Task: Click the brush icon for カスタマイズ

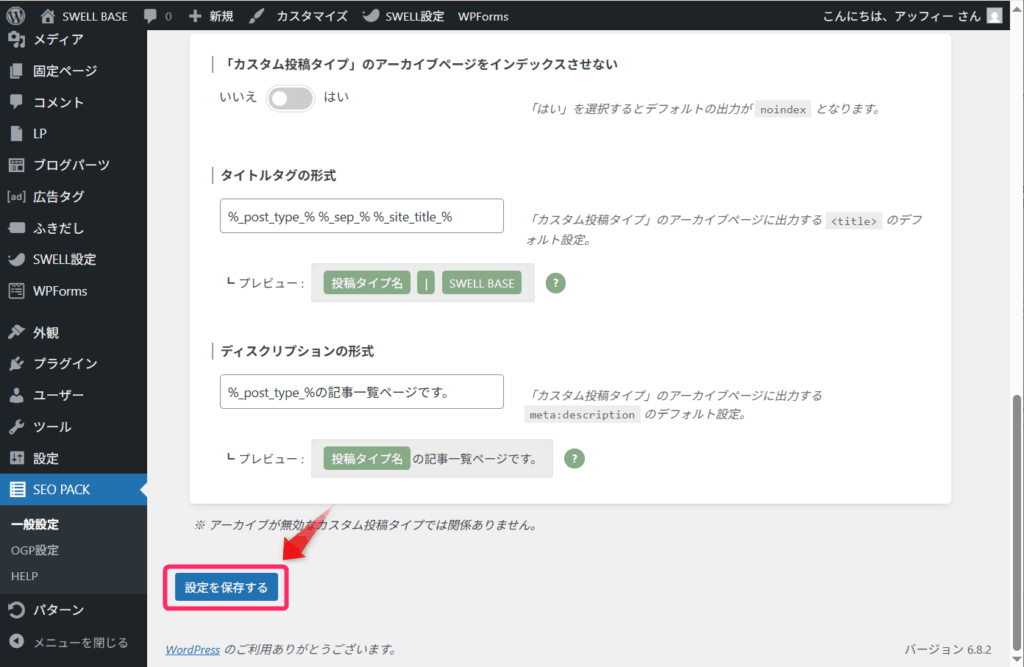Action: tap(257, 16)
